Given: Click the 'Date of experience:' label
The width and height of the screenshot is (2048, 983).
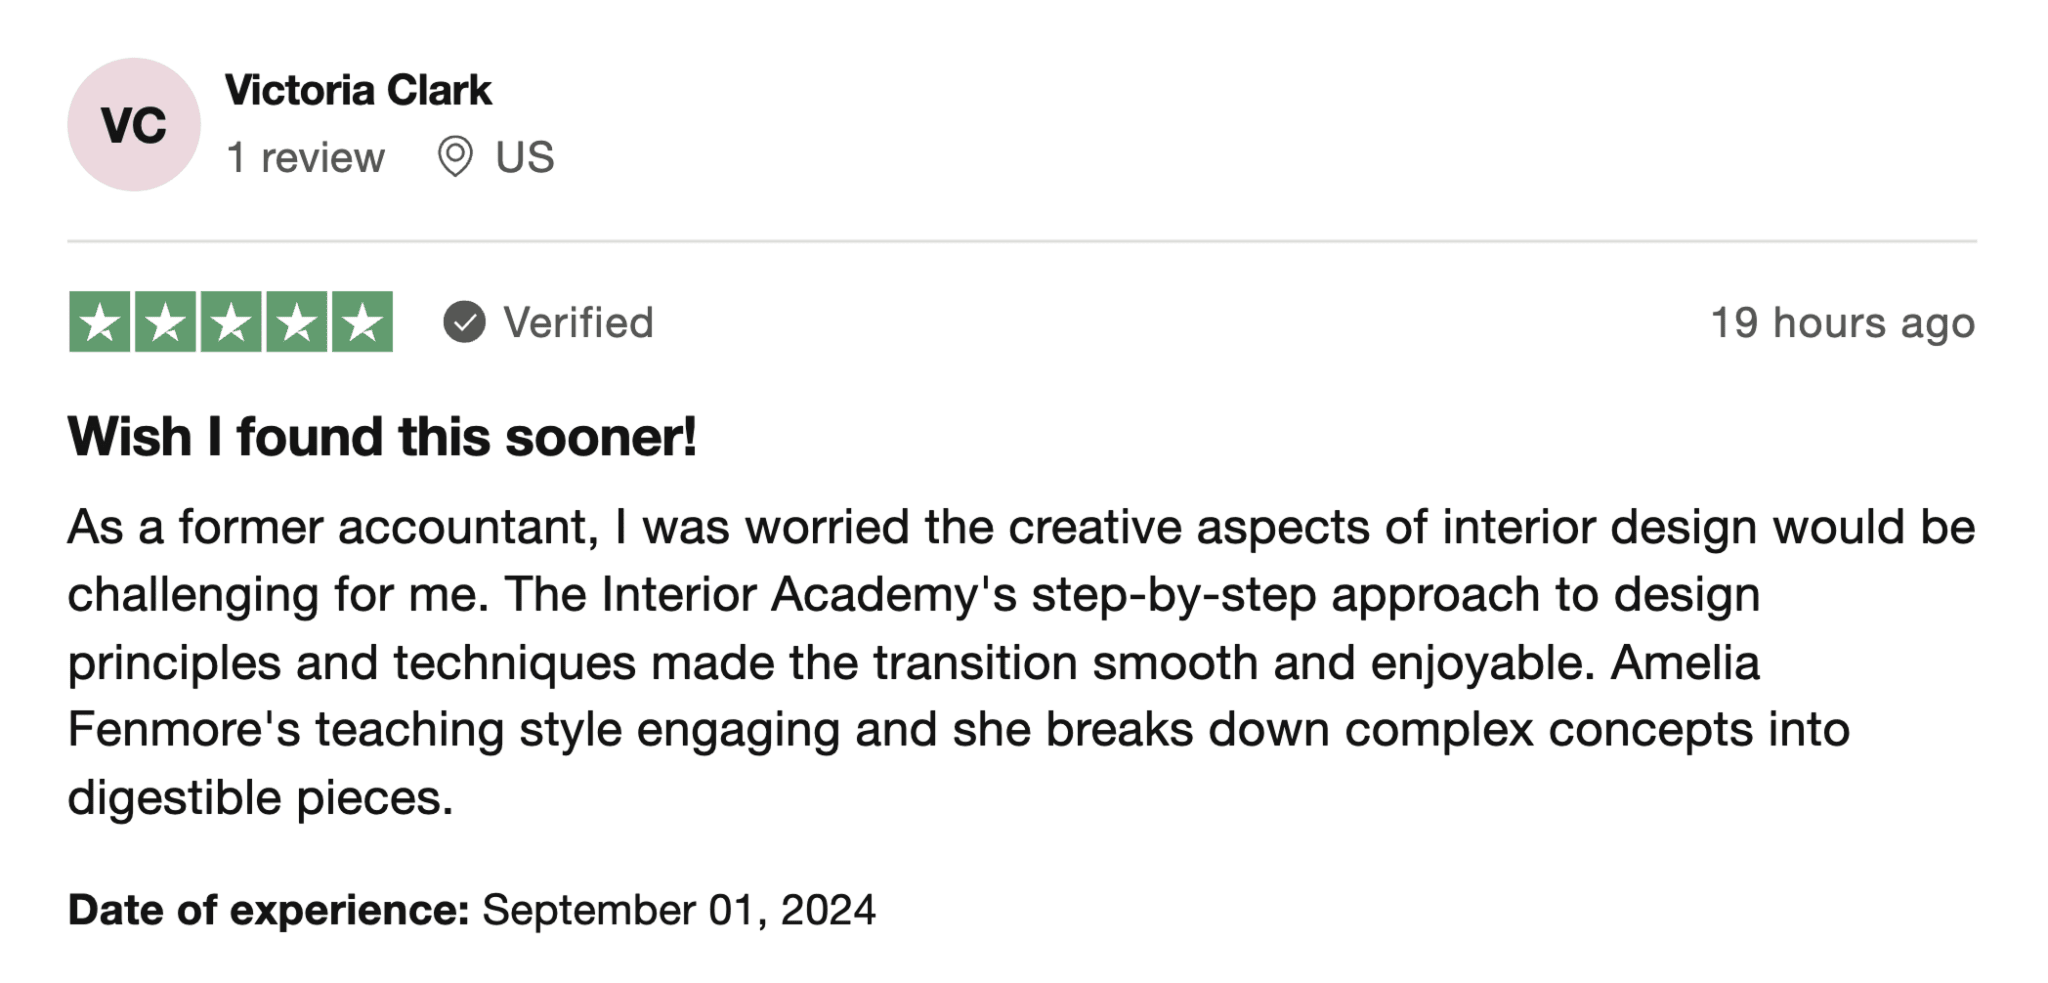Looking at the screenshot, I should (268, 910).
